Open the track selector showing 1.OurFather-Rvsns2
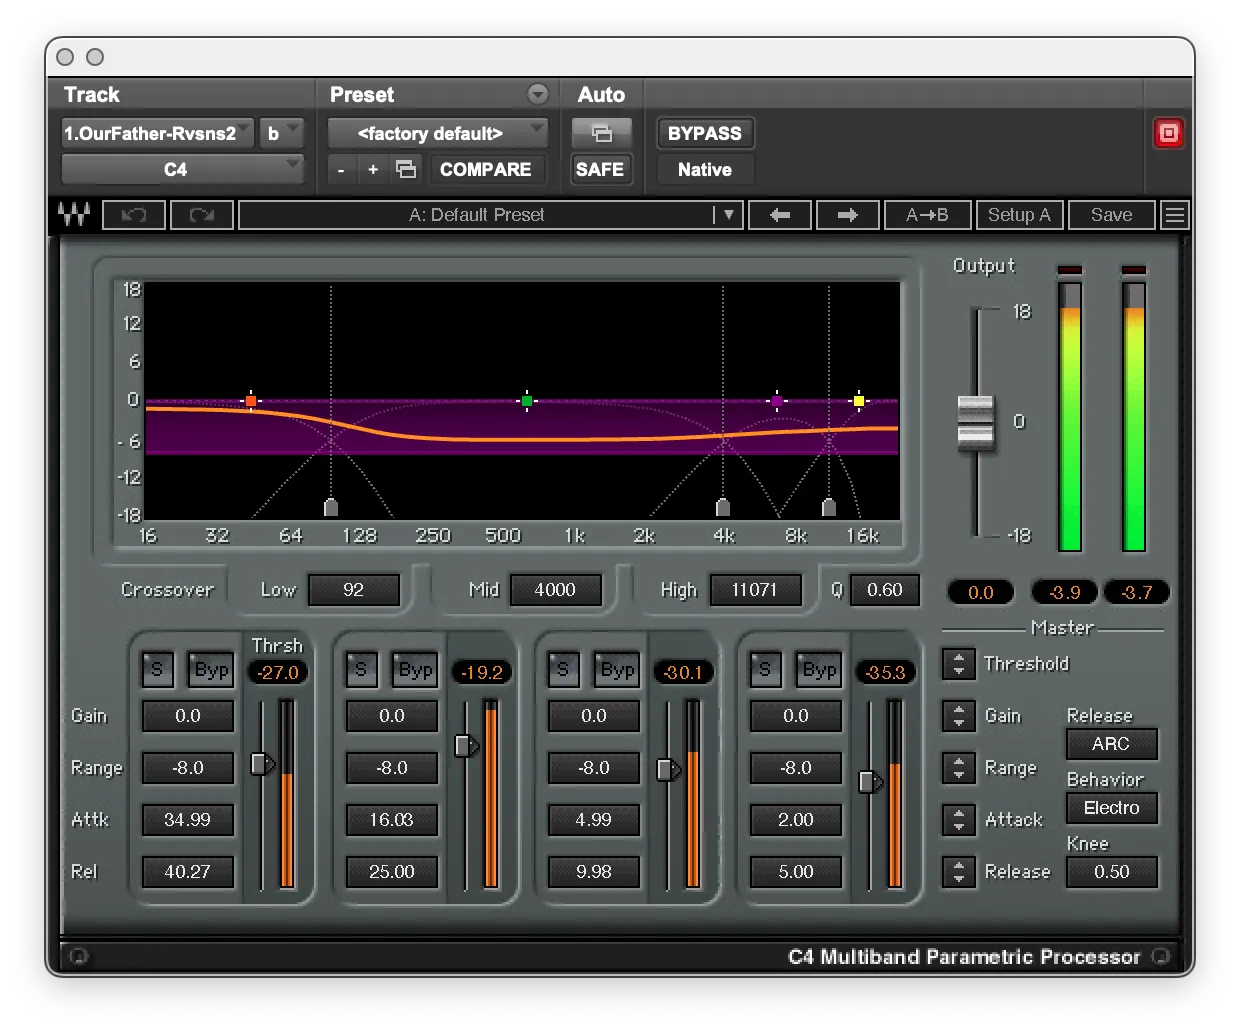The image size is (1240, 1030). 156,132
